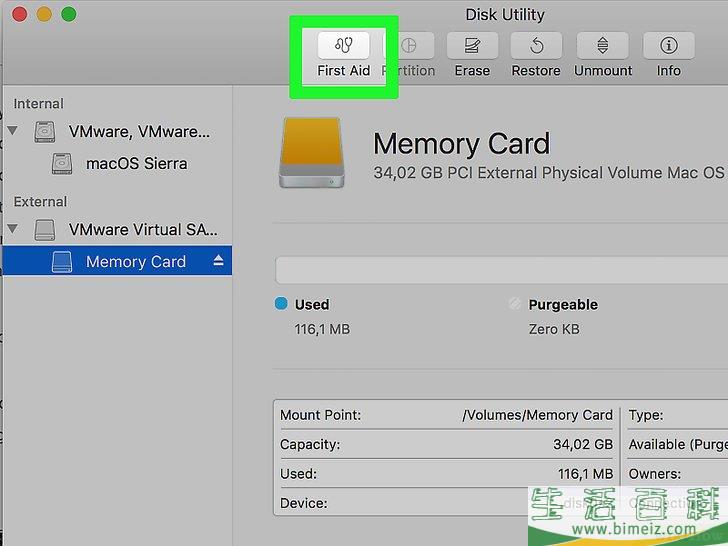This screenshot has width=728, height=546.
Task: Click the Memory Card sidebar drive icon
Action: click(x=62, y=262)
